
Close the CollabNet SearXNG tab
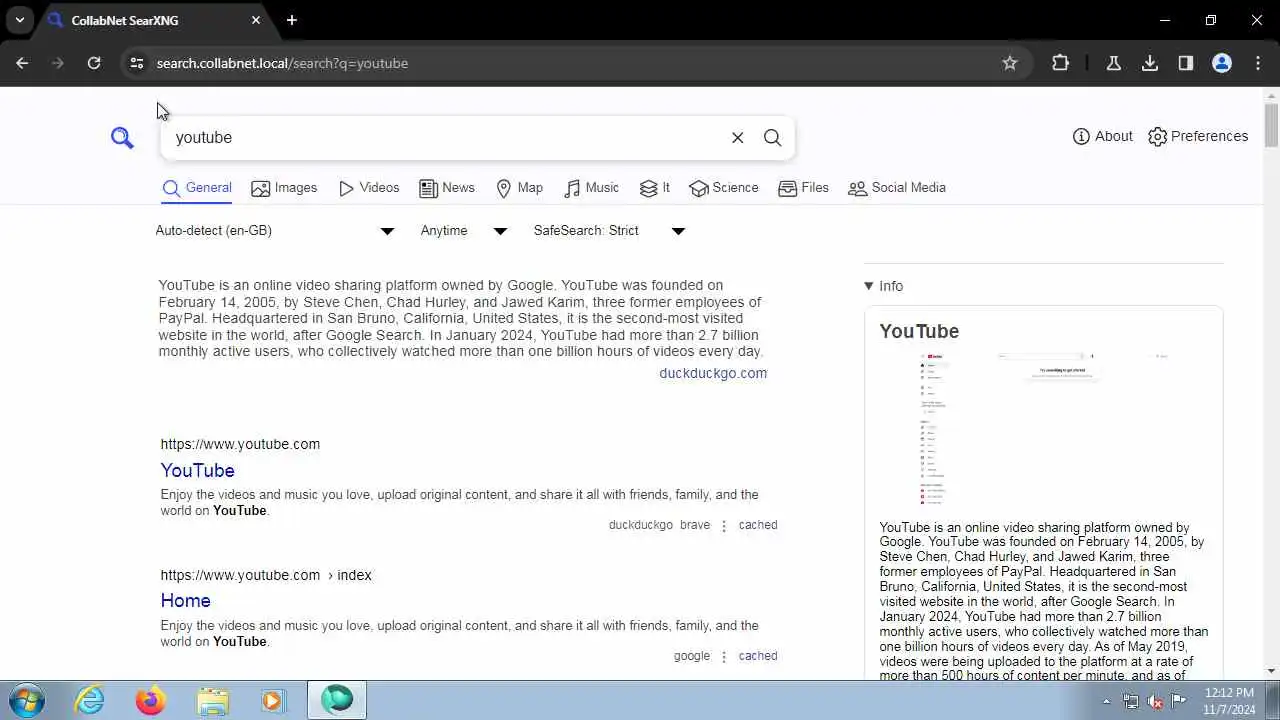coord(256,20)
